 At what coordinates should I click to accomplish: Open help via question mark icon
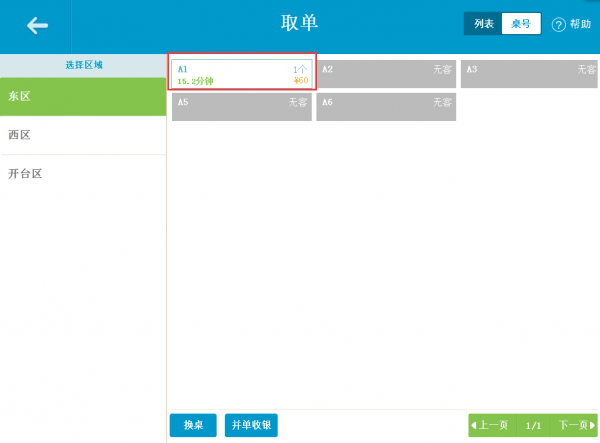tap(558, 25)
